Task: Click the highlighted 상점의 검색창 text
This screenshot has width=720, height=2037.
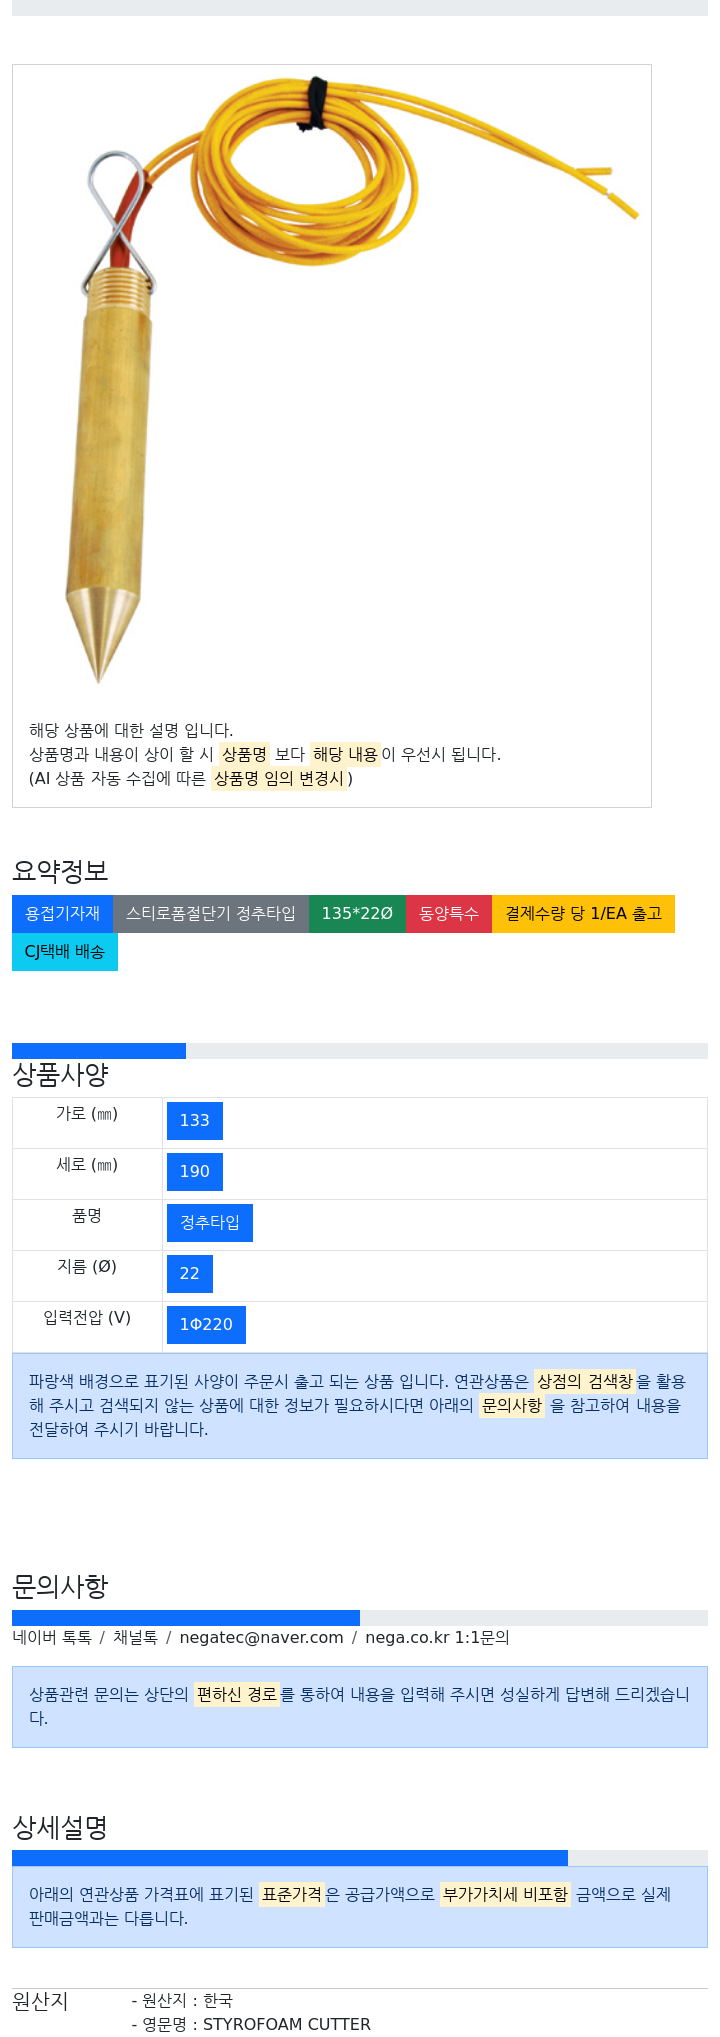Action: click(585, 1382)
